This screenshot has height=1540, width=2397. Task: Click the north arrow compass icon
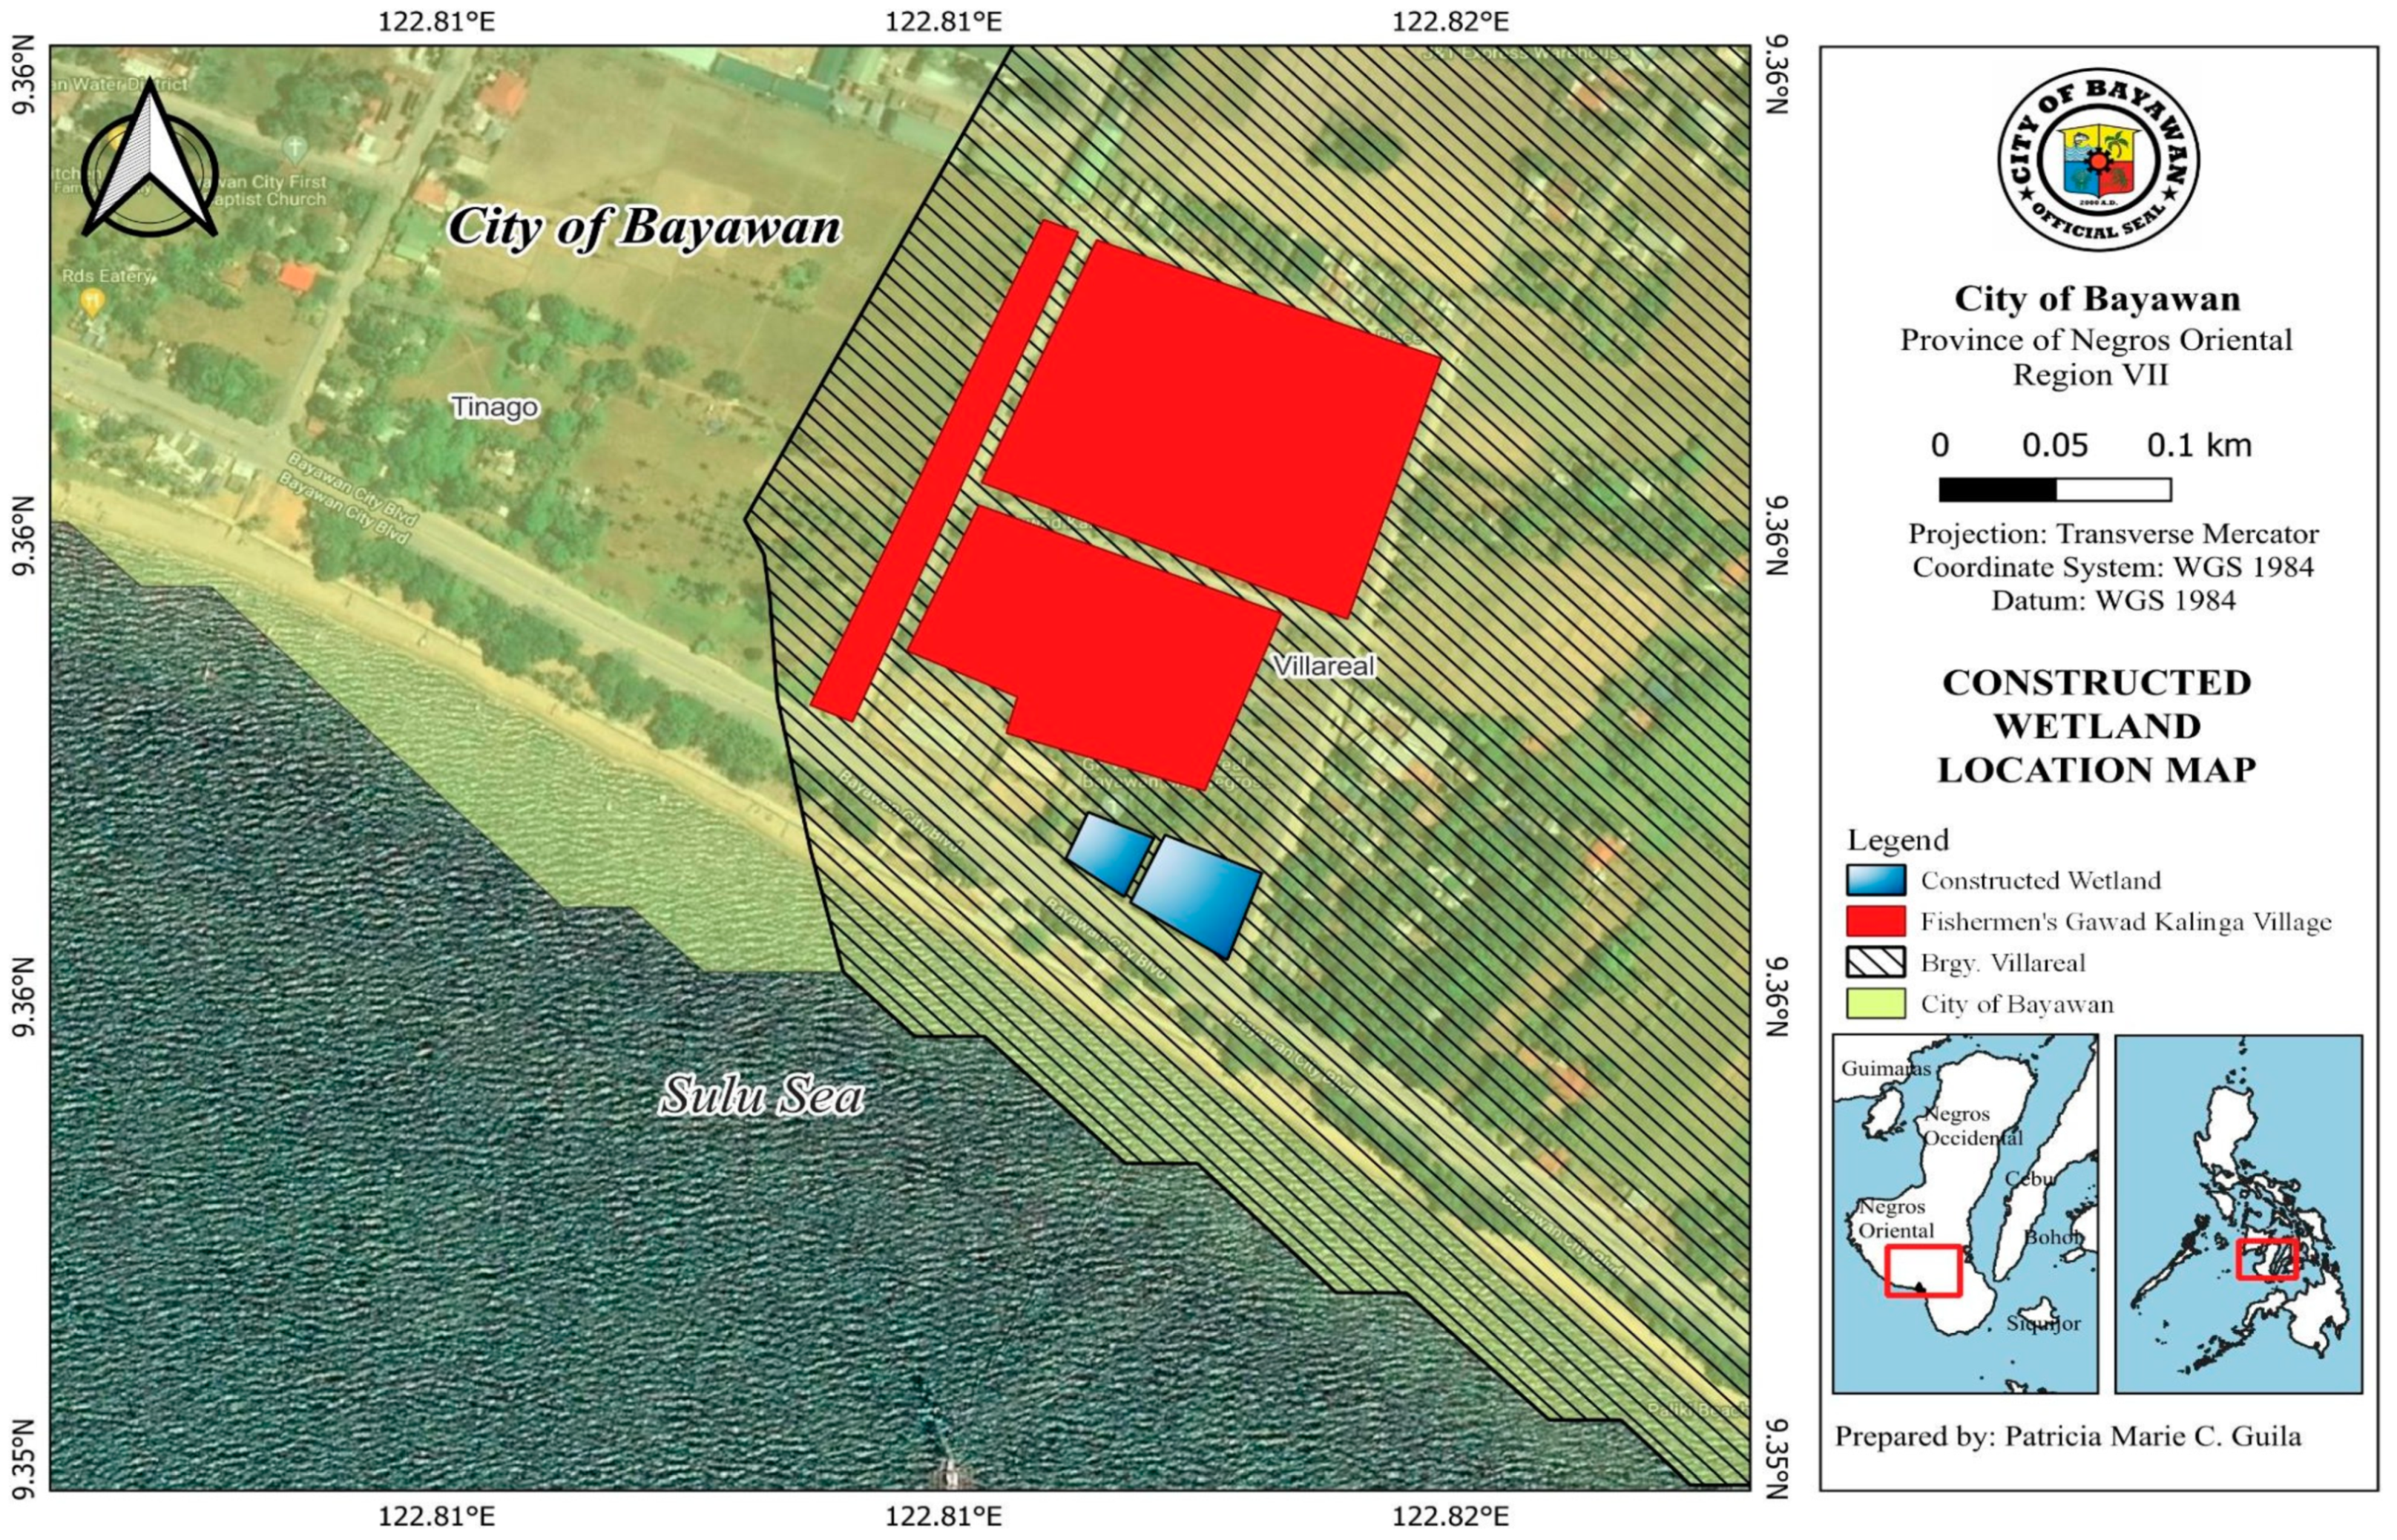coord(149,160)
